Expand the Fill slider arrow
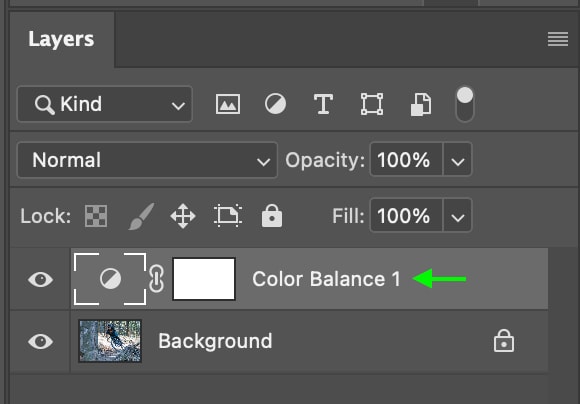Viewport: 580px width, 404px height. click(x=458, y=216)
